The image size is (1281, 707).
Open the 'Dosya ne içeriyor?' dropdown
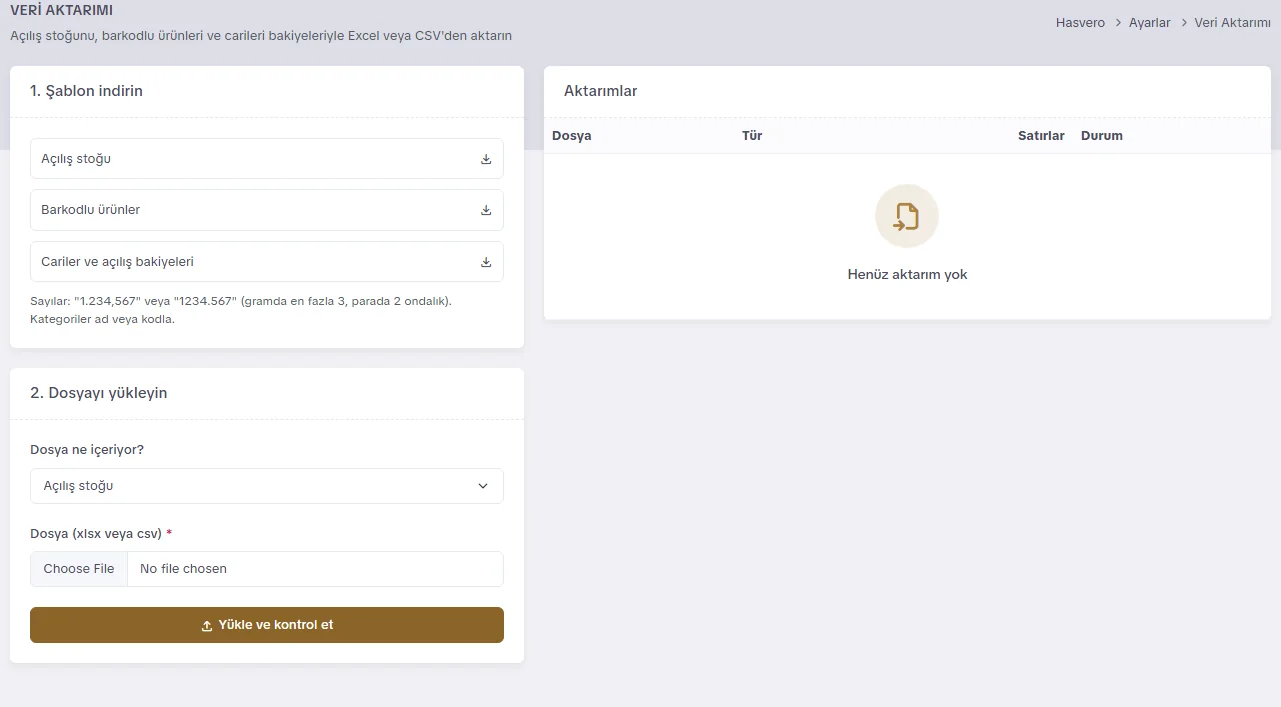(x=267, y=486)
